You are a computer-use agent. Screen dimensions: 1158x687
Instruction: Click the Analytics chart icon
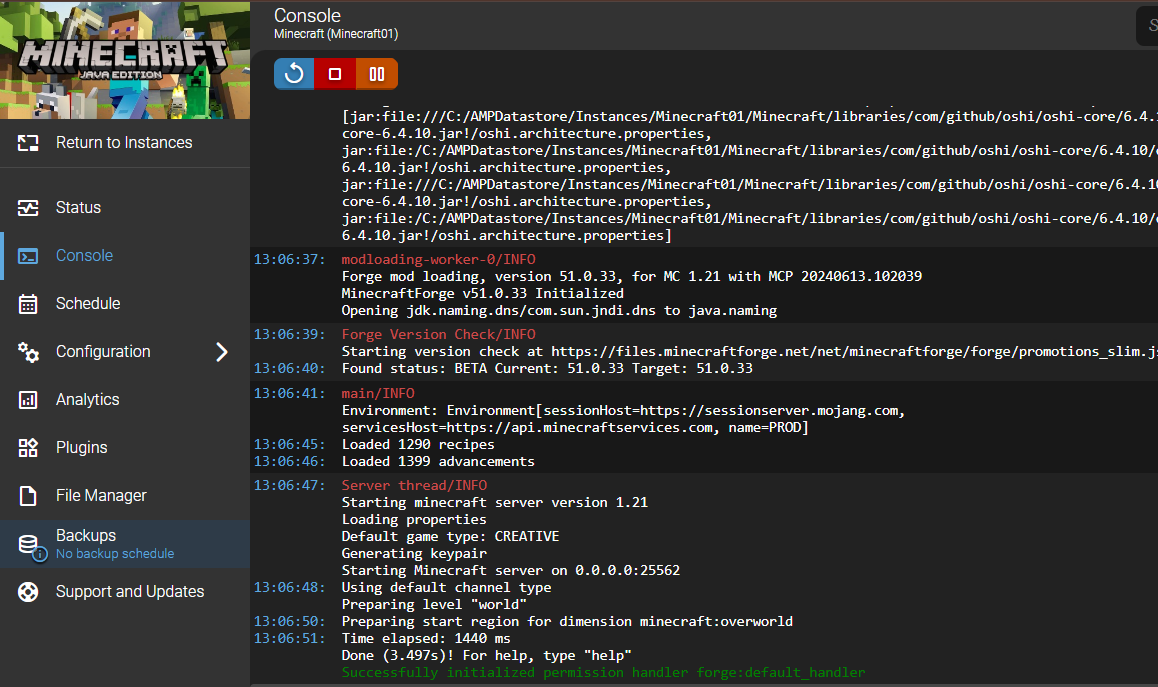(x=28, y=400)
